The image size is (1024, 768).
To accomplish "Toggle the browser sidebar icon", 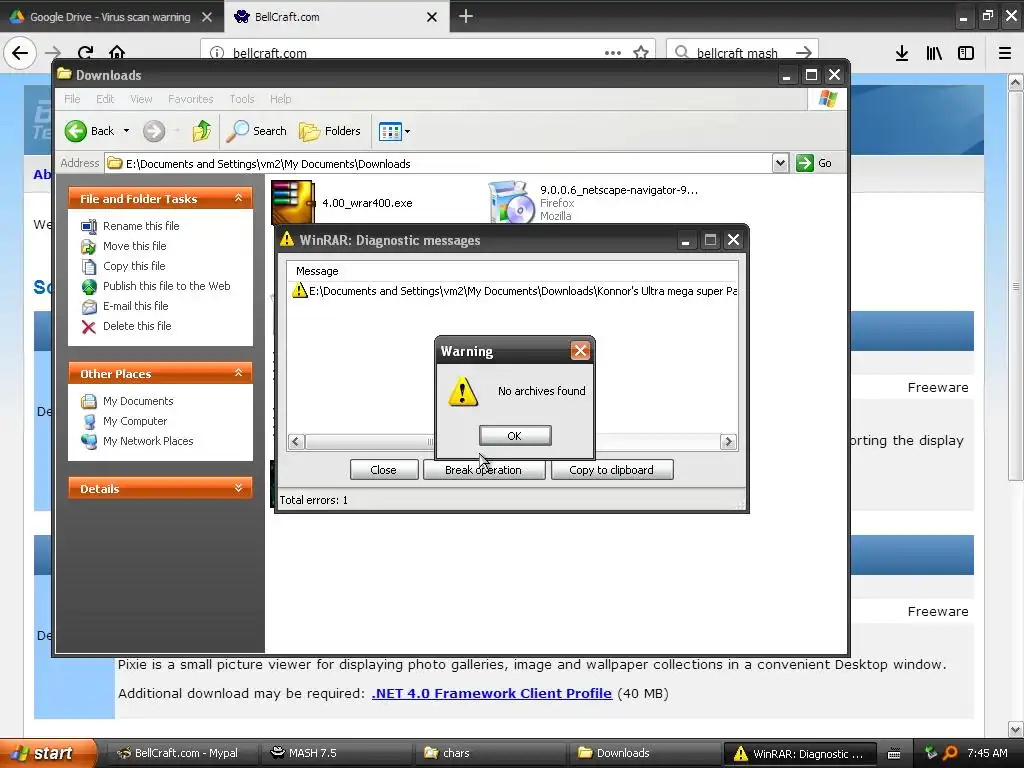I will (966, 53).
